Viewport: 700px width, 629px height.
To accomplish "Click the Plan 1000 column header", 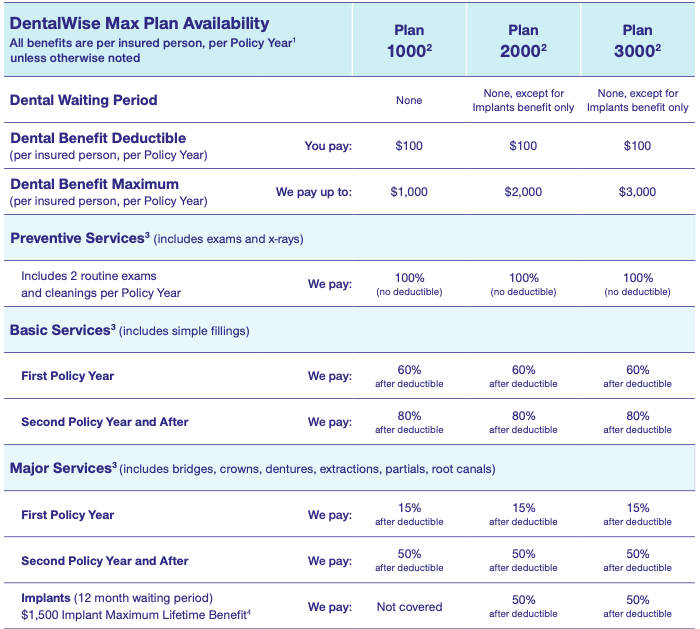I will pos(409,41).
